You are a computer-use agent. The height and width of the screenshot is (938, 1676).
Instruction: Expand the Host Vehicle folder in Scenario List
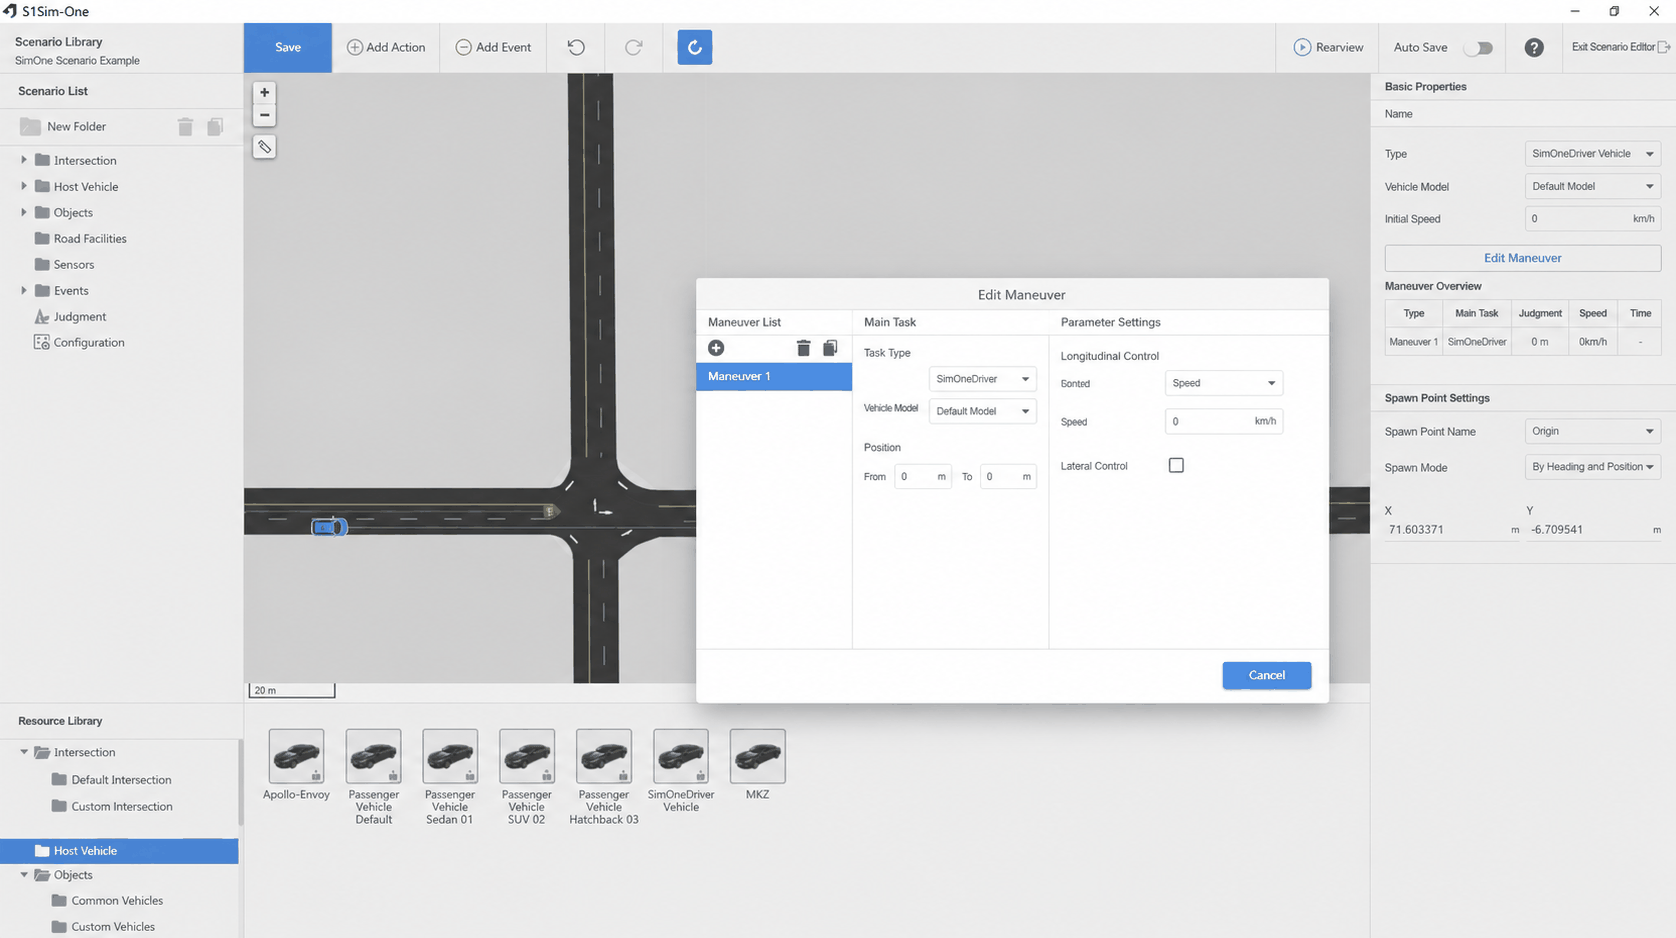[24, 186]
